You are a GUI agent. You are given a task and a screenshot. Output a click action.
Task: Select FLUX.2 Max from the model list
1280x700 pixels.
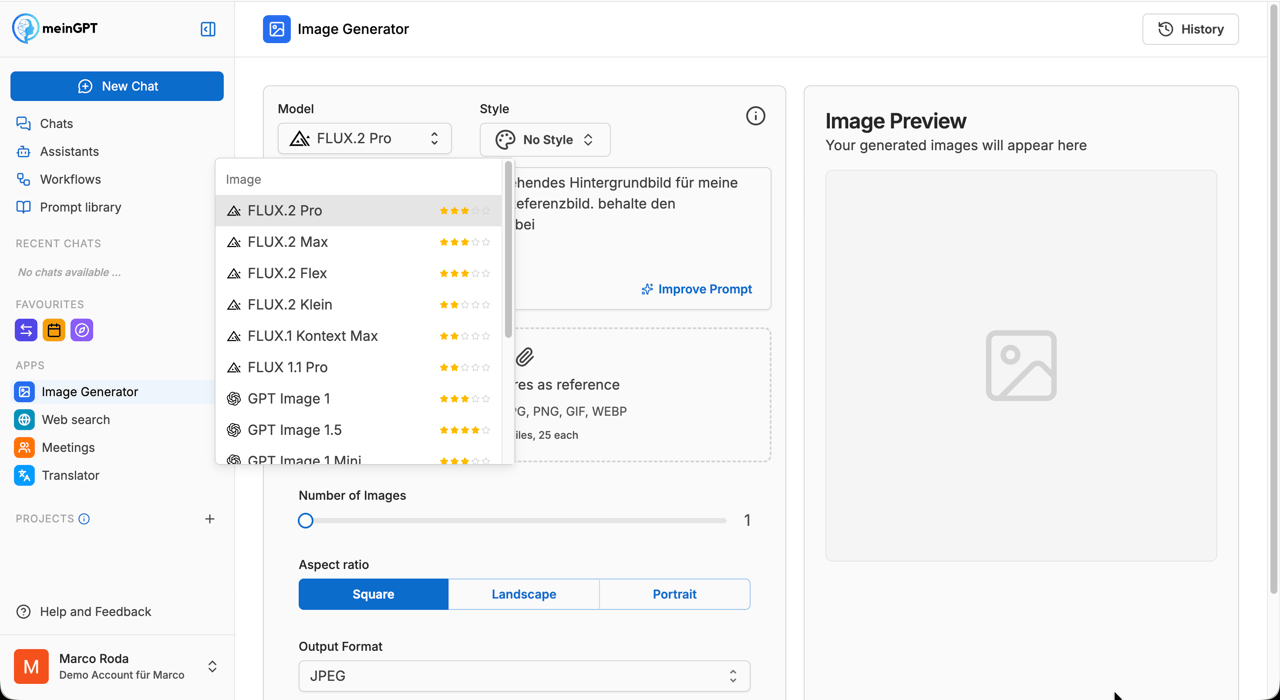pyautogui.click(x=360, y=242)
